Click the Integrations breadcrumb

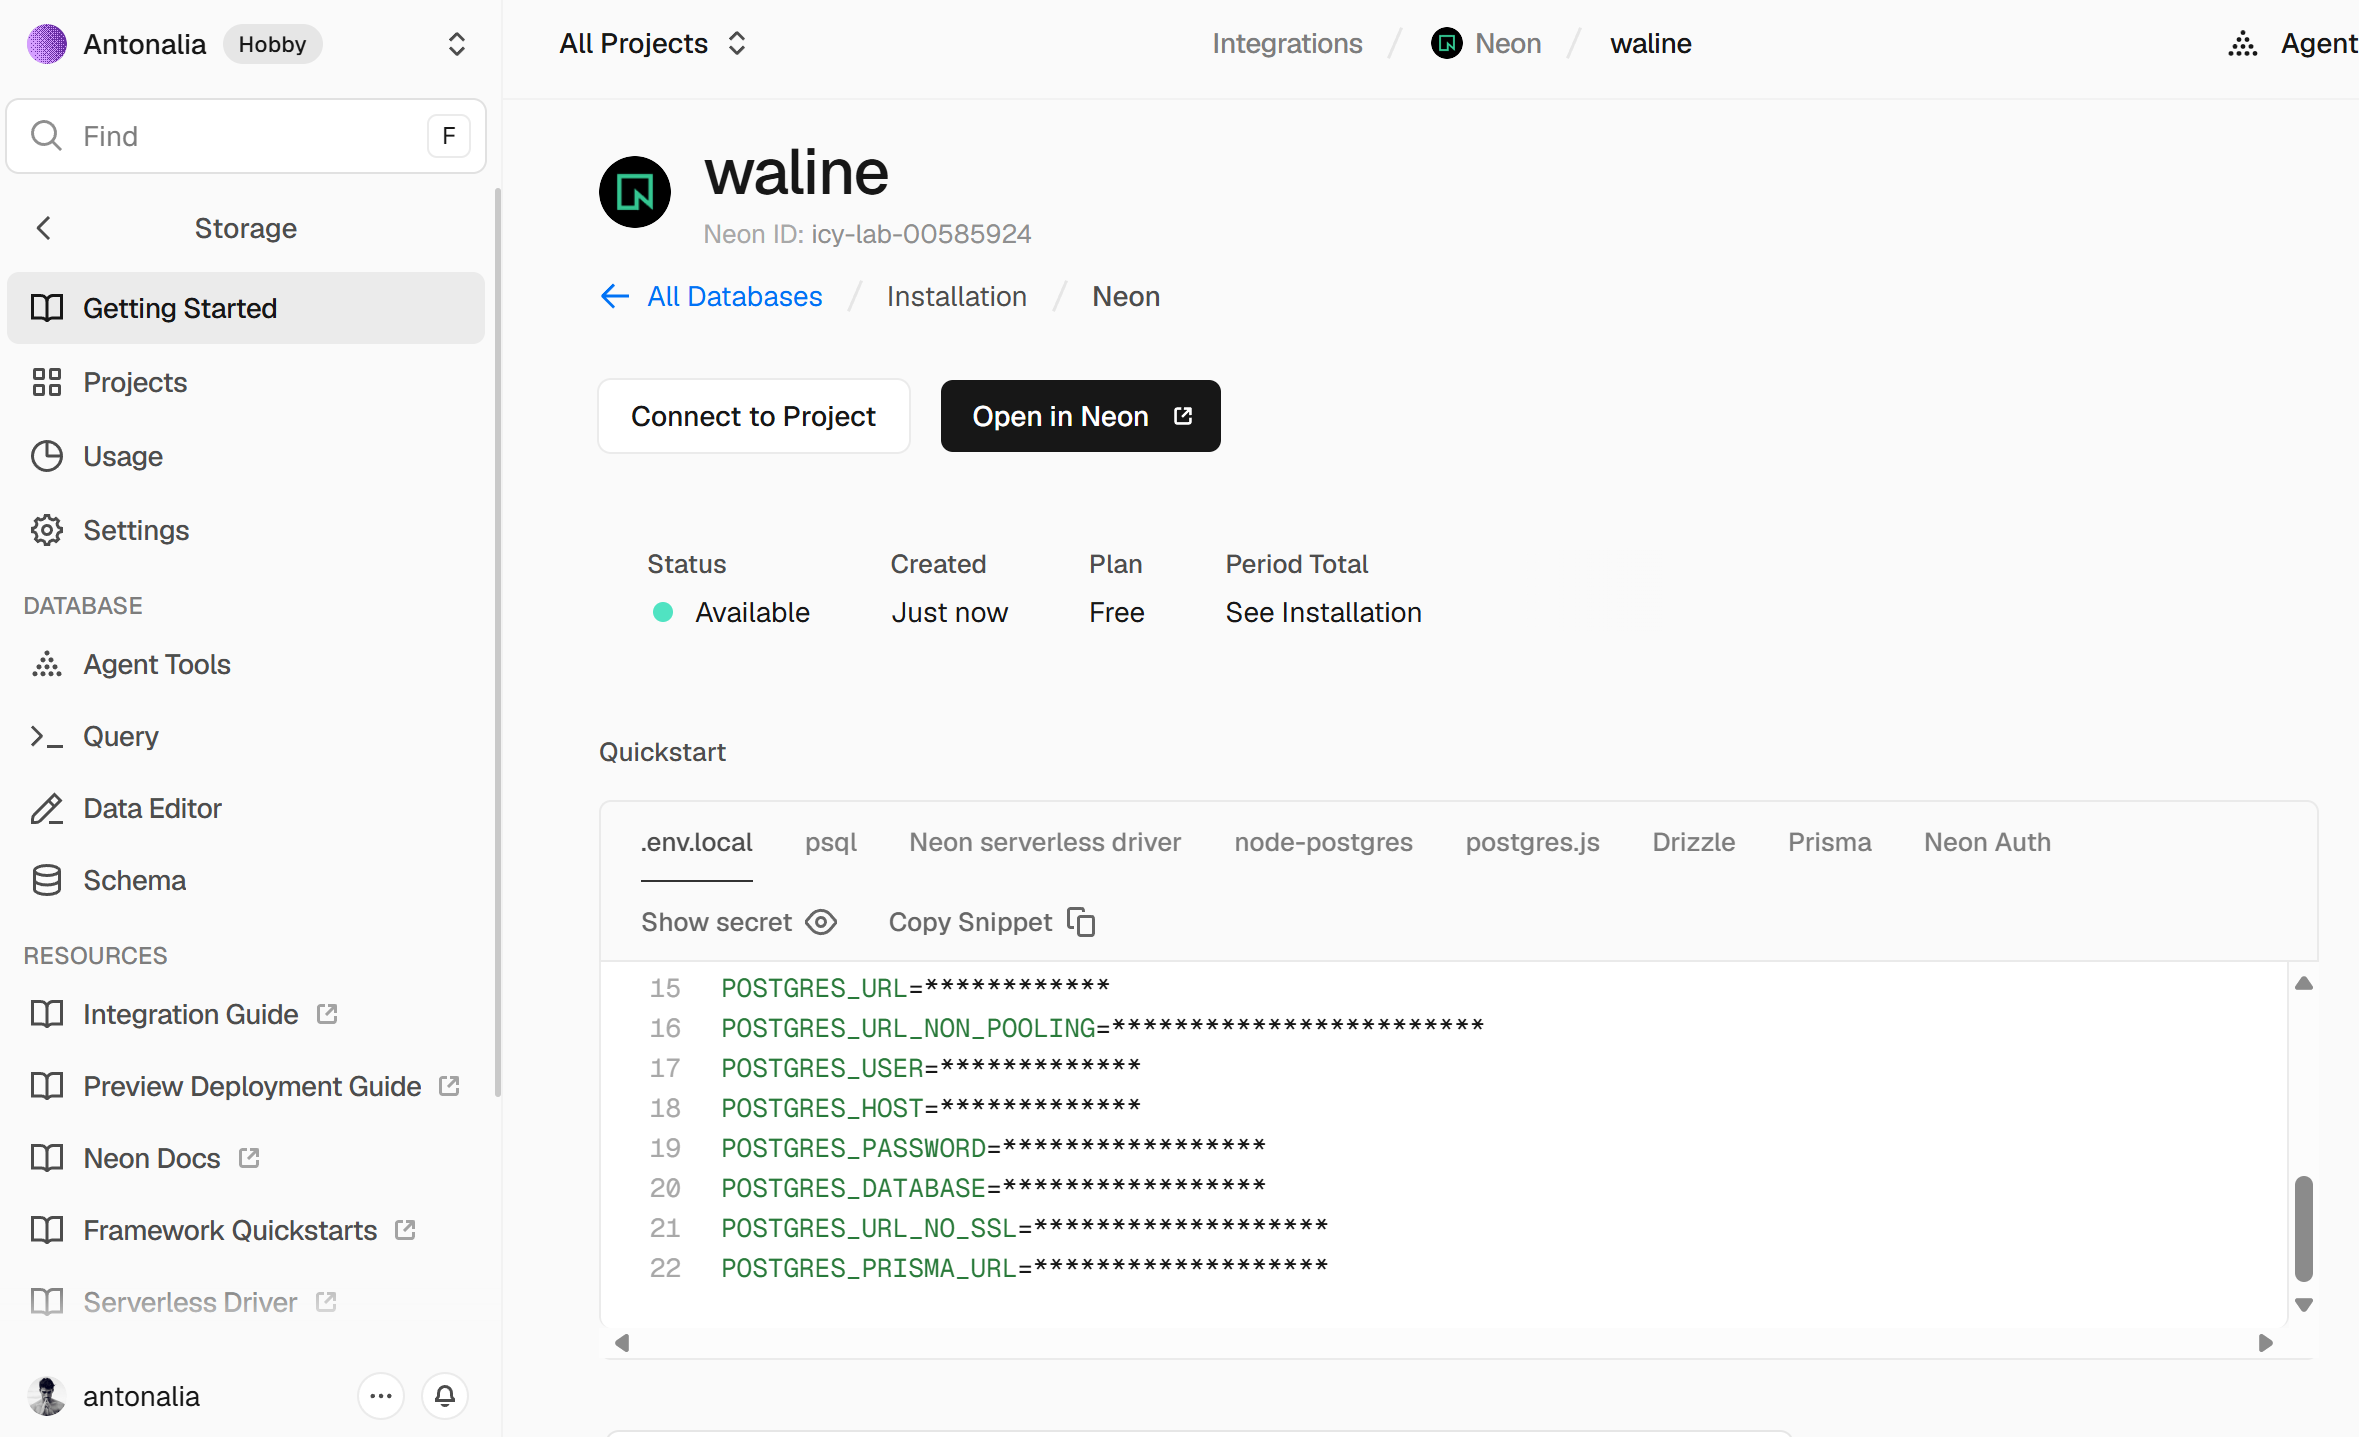coord(1287,44)
